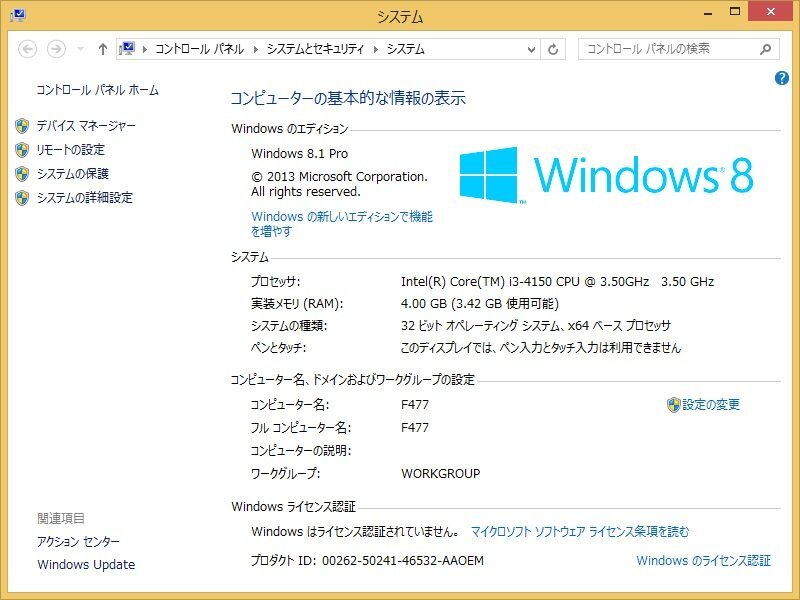This screenshot has height=600, width=800.
Task: Click the shield icon beside デバイス マネージャー
Action: [x=22, y=126]
